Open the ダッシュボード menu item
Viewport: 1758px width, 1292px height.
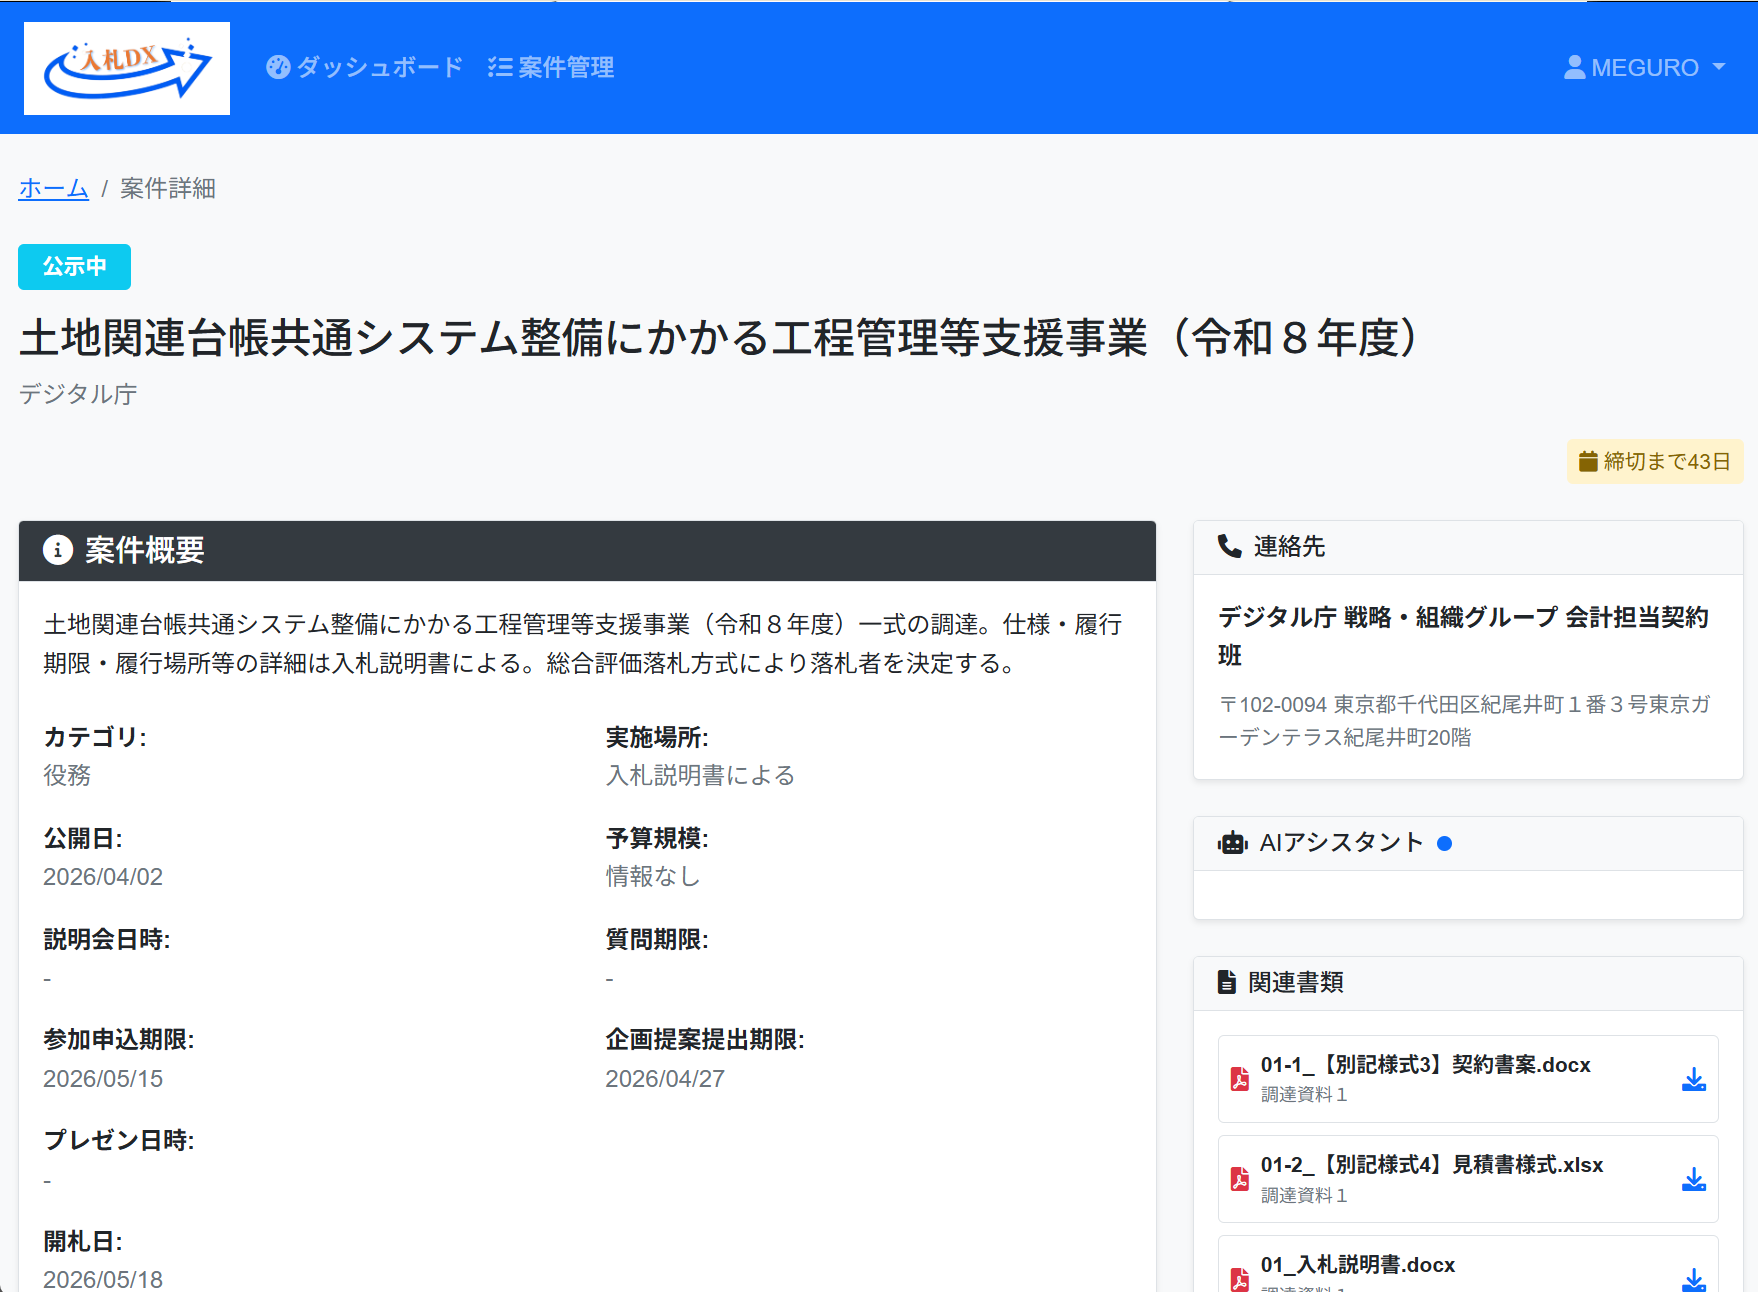tap(377, 67)
